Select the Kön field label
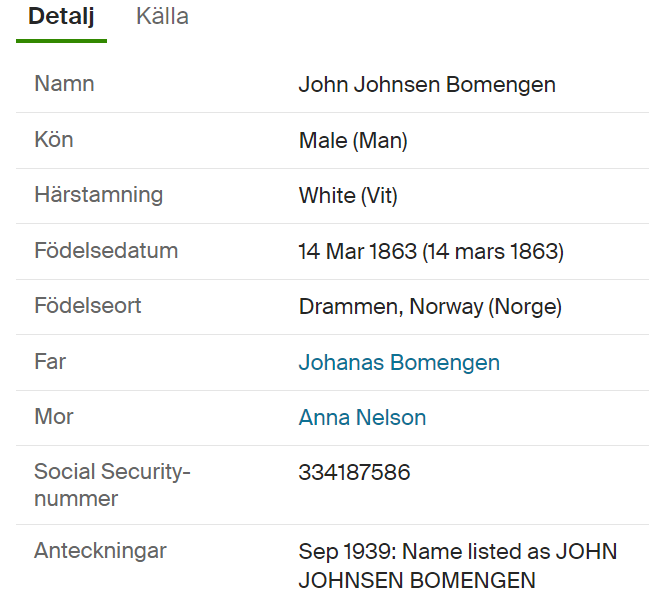 click(x=54, y=140)
